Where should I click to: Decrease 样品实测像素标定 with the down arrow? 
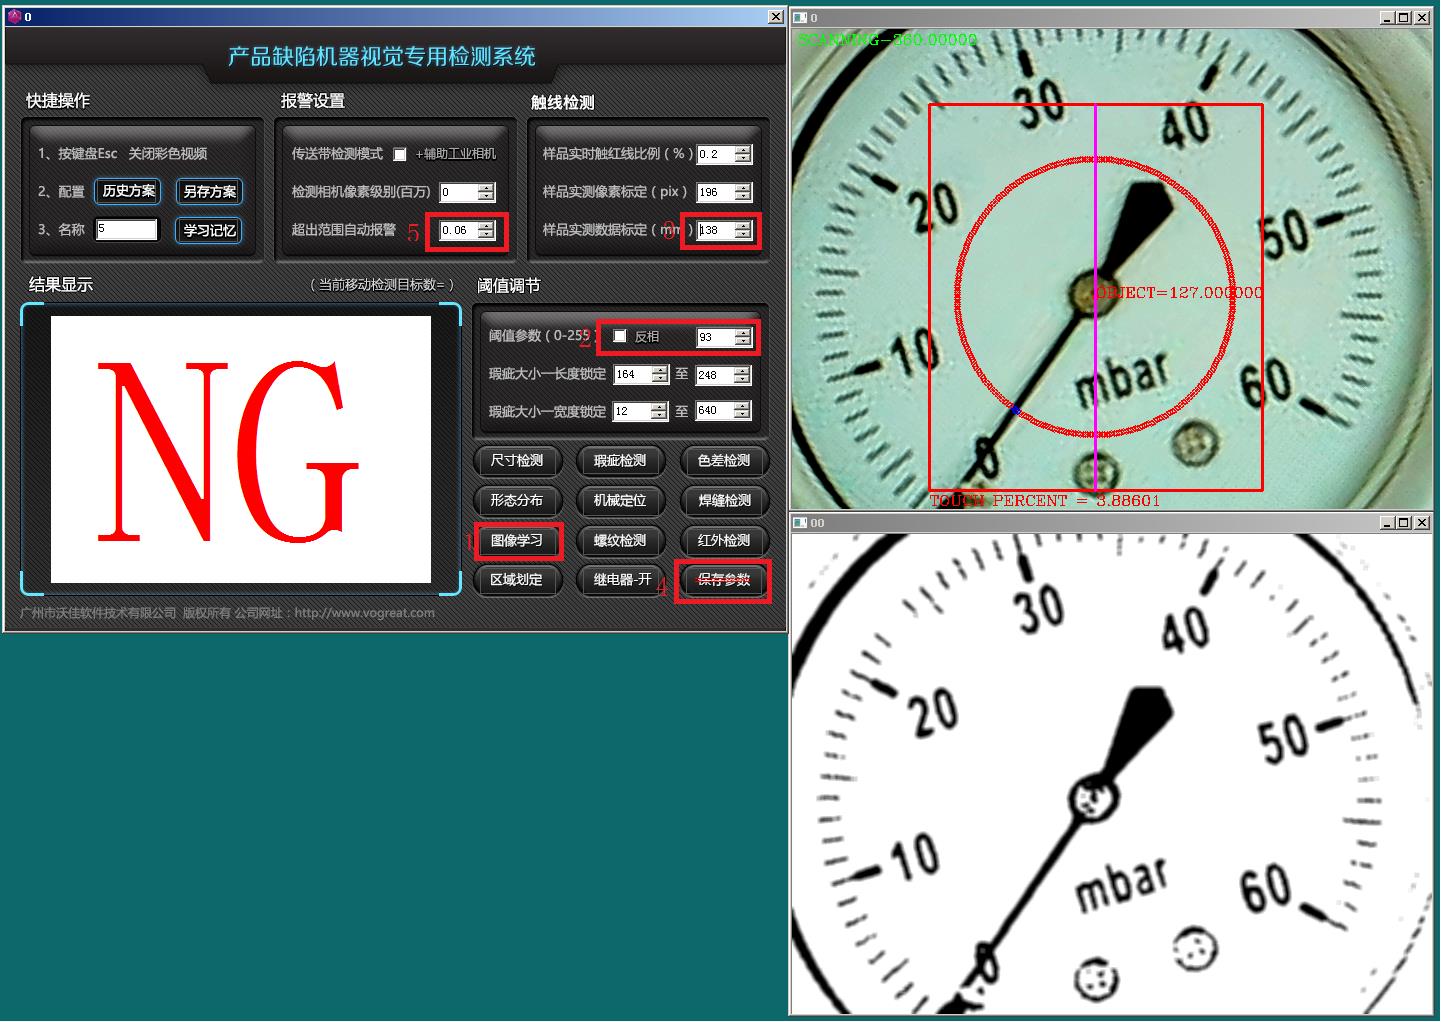click(x=743, y=197)
